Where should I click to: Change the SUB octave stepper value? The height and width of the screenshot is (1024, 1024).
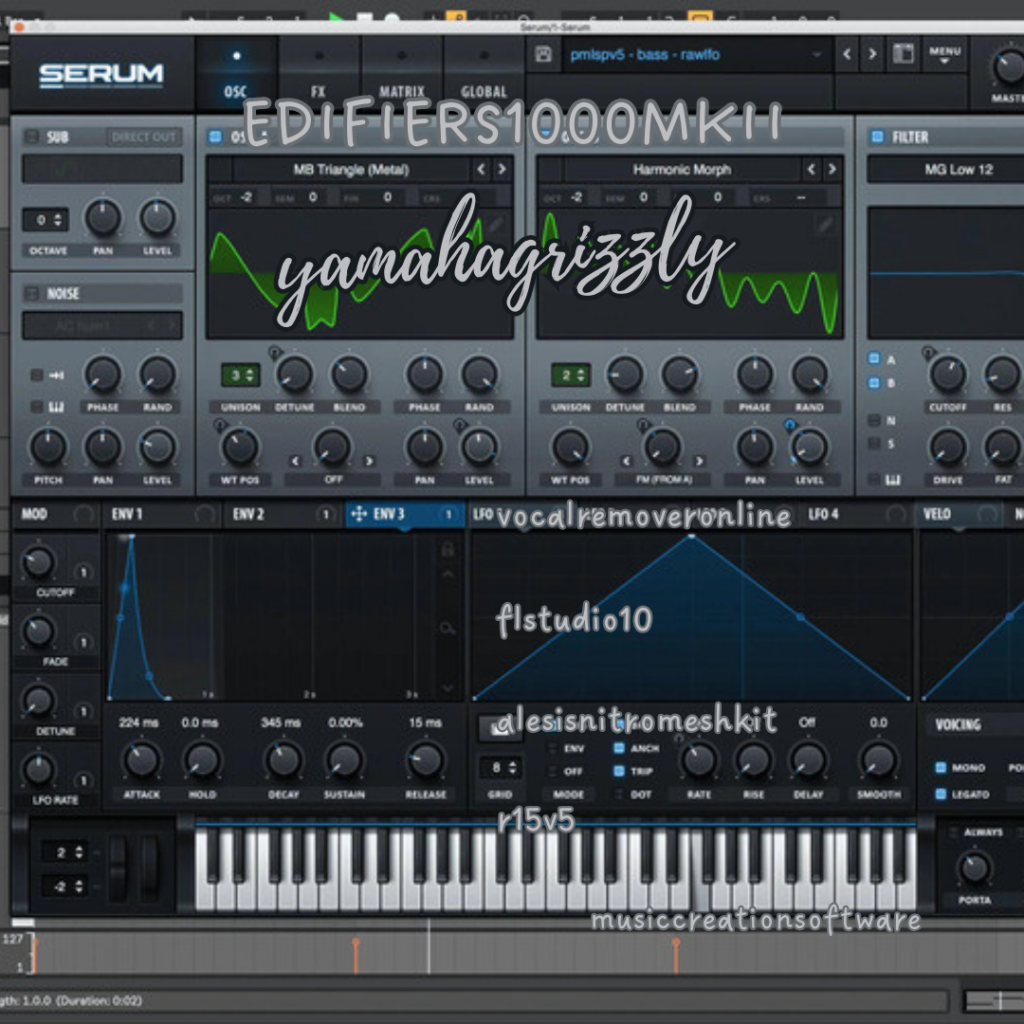pyautogui.click(x=44, y=220)
